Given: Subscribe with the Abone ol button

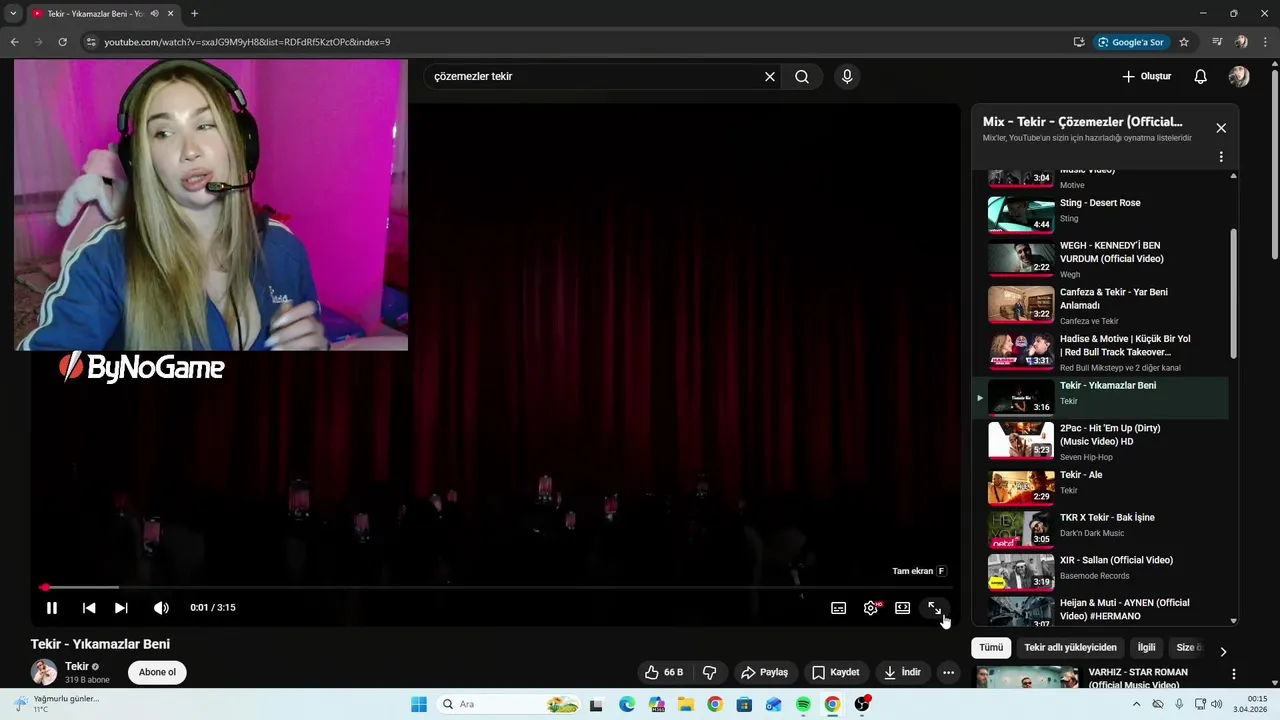Looking at the screenshot, I should 157,672.
